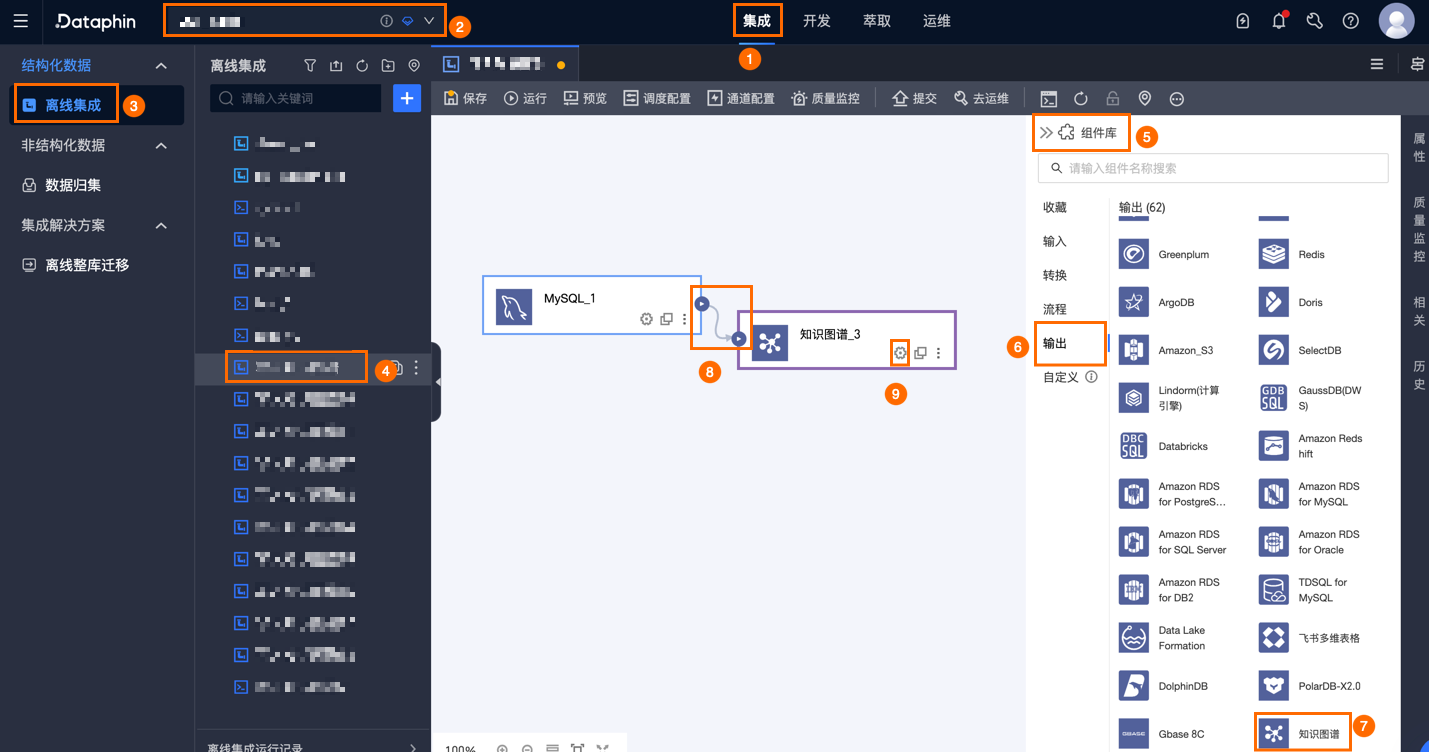Select the 自定义 component category
Image resolution: width=1429 pixels, height=752 pixels.
1062,377
